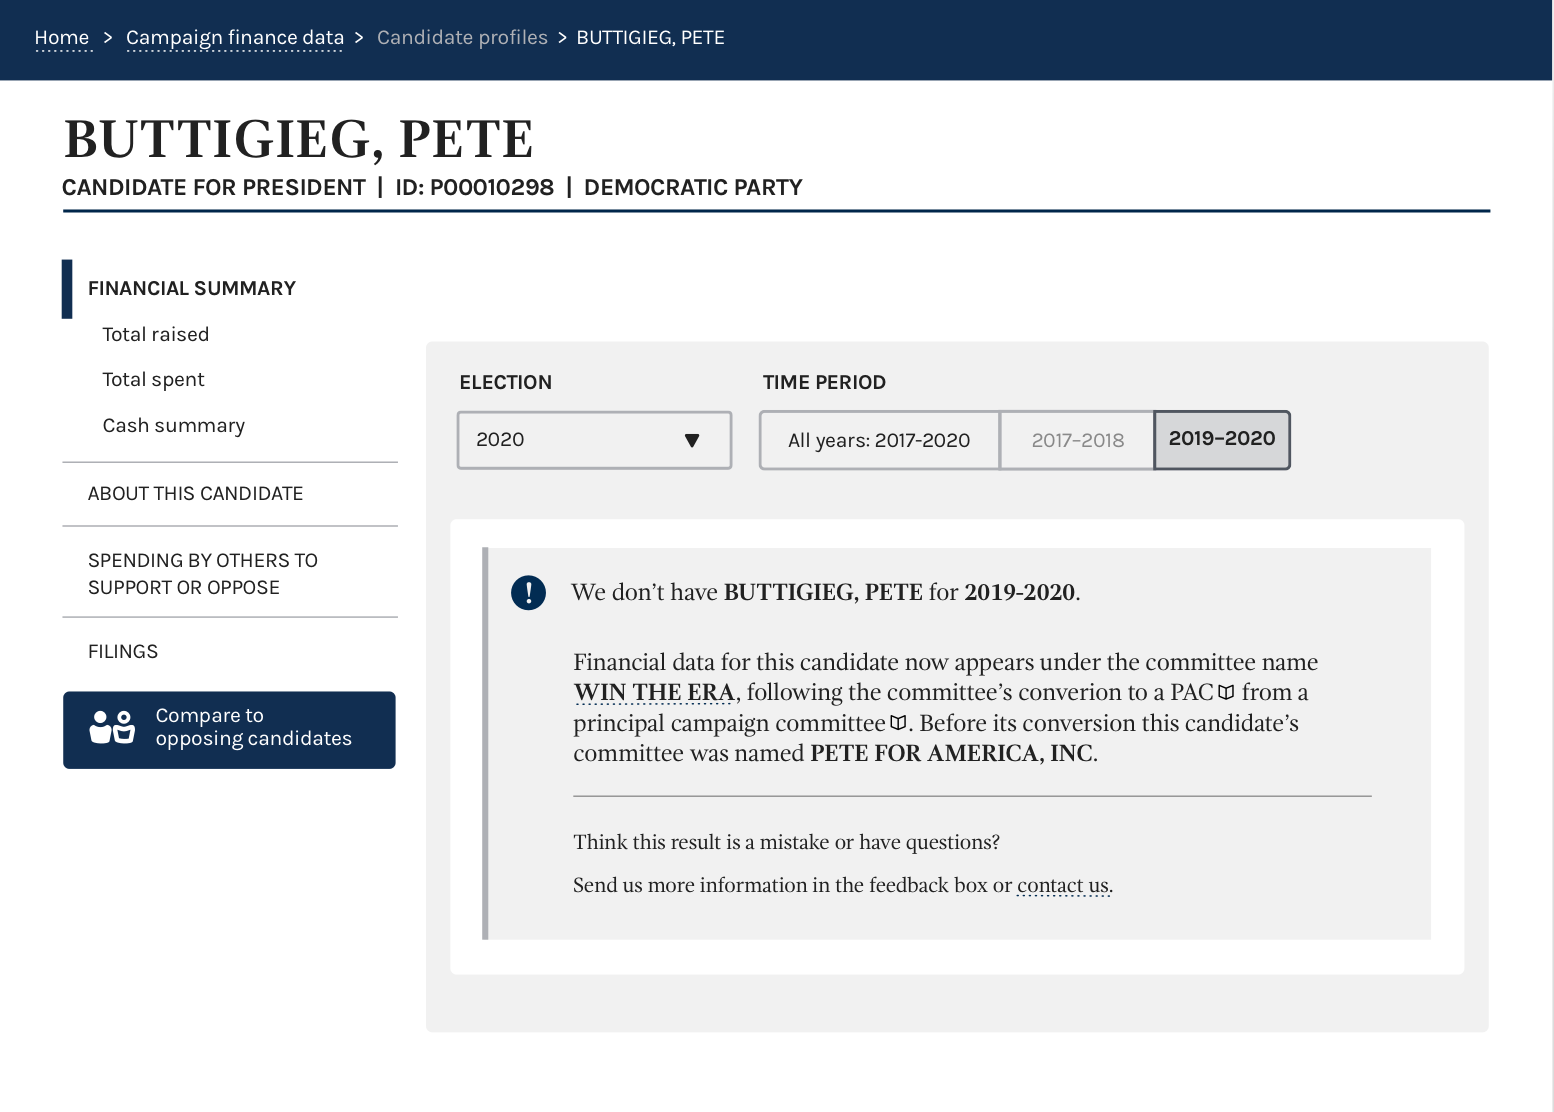Viewport: 1554px width, 1112px height.
Task: Go to the Filings section
Action: click(123, 652)
